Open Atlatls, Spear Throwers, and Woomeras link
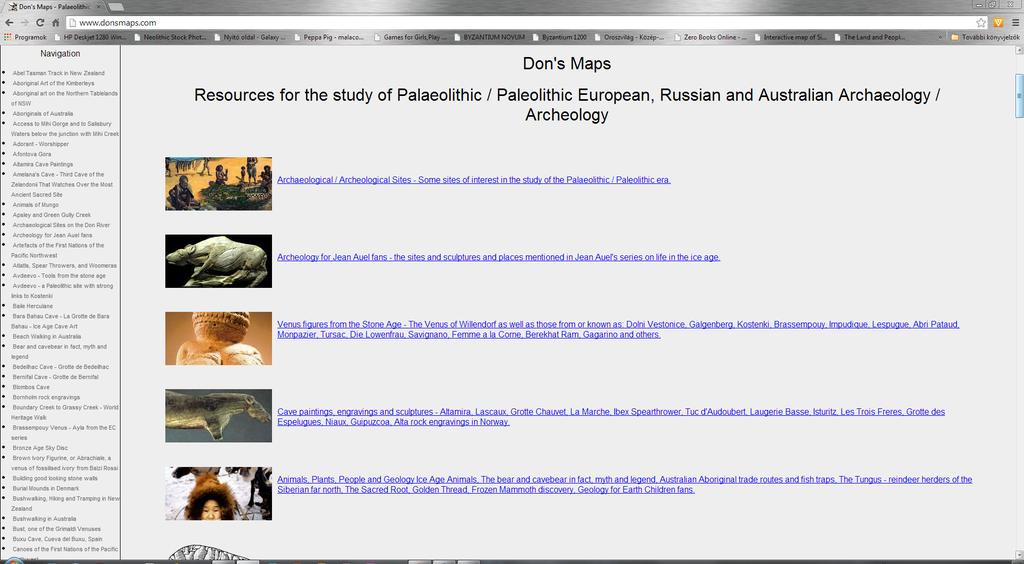 pyautogui.click(x=65, y=266)
